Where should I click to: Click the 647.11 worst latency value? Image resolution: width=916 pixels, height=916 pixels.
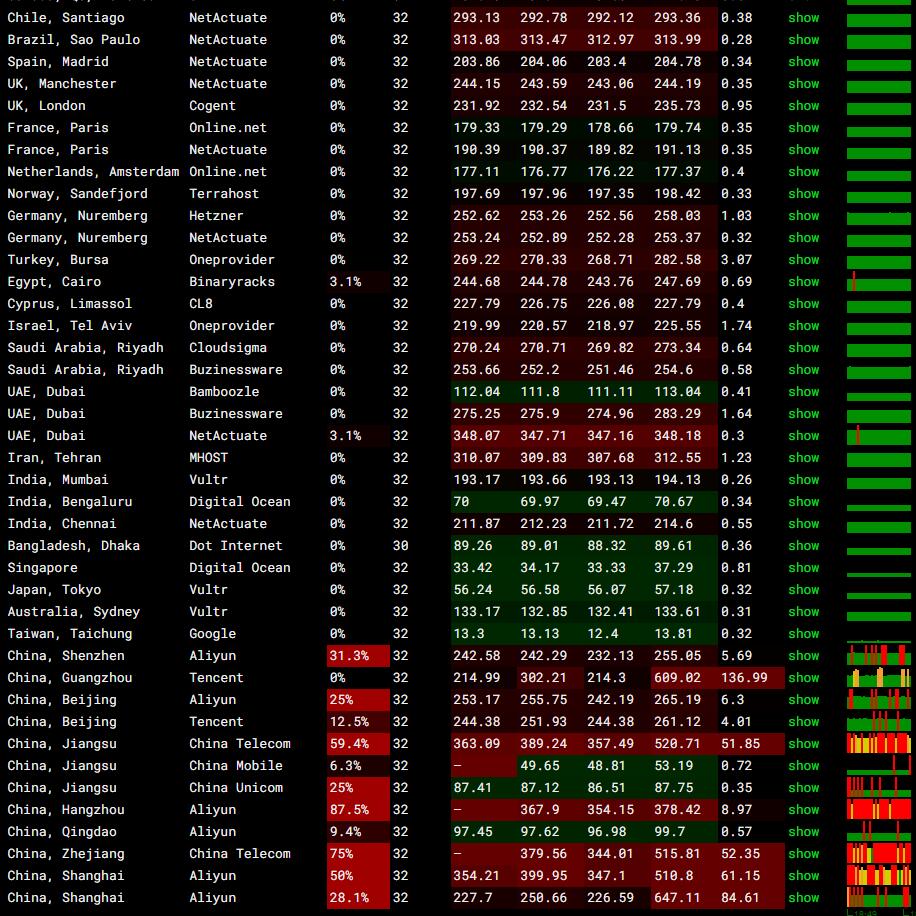click(x=677, y=897)
